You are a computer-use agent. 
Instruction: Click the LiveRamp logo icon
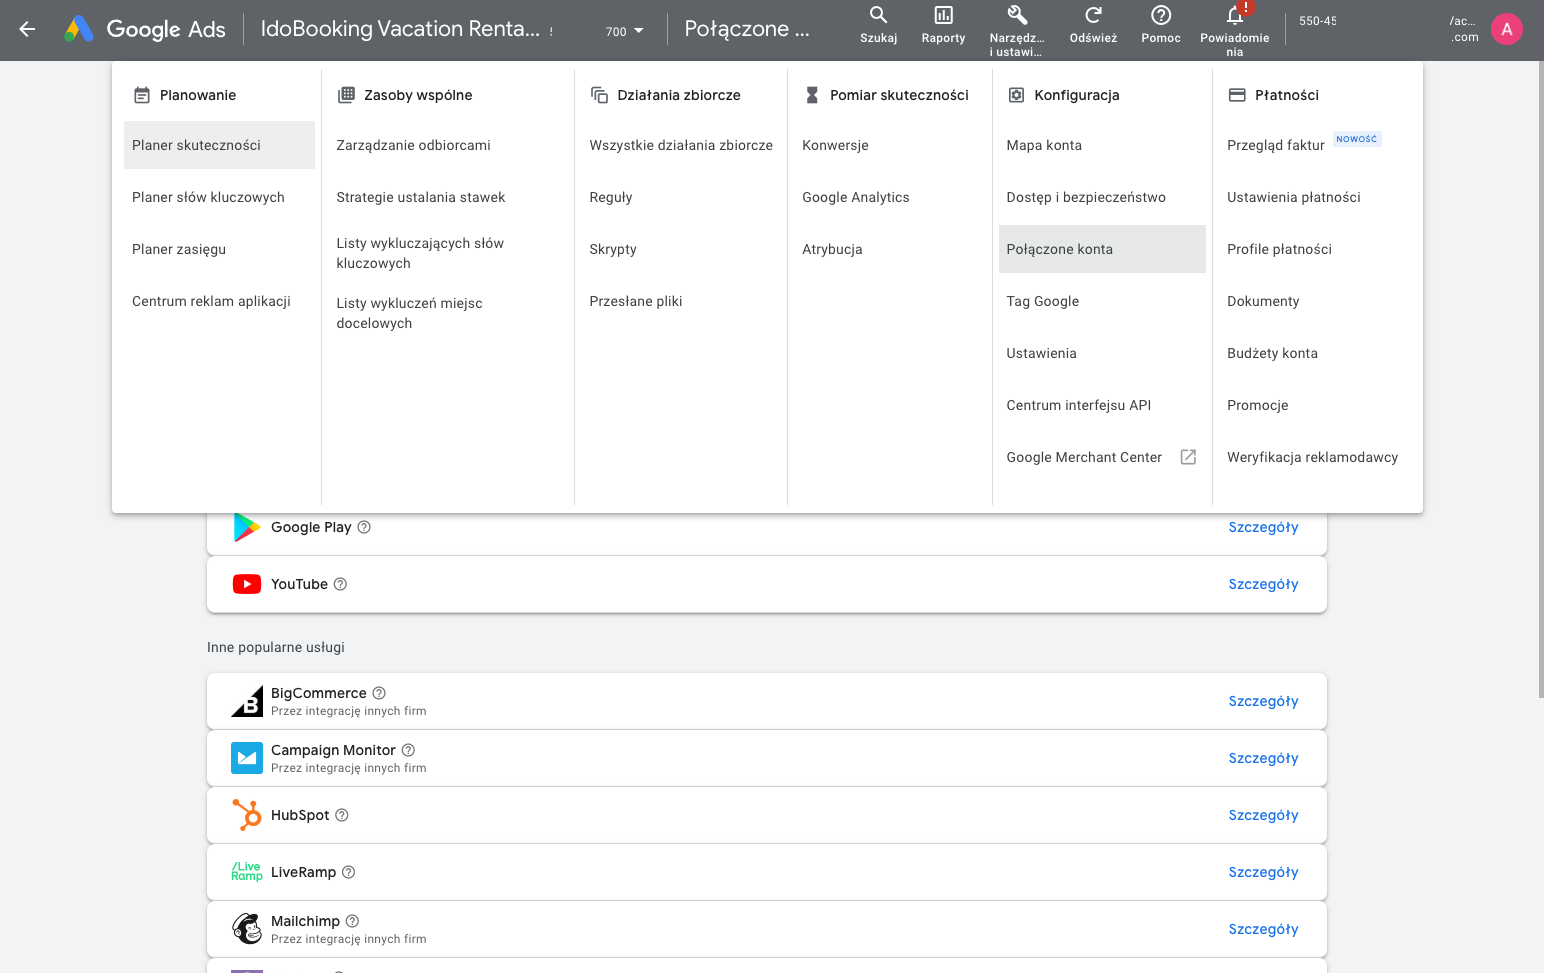click(247, 872)
